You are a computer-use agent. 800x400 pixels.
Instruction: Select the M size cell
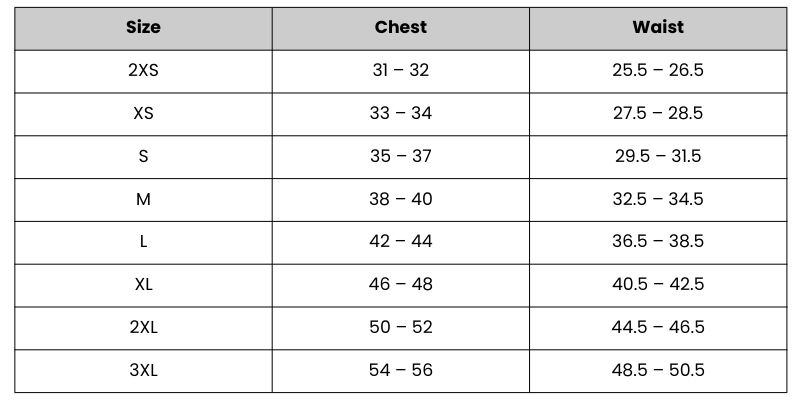click(143, 200)
